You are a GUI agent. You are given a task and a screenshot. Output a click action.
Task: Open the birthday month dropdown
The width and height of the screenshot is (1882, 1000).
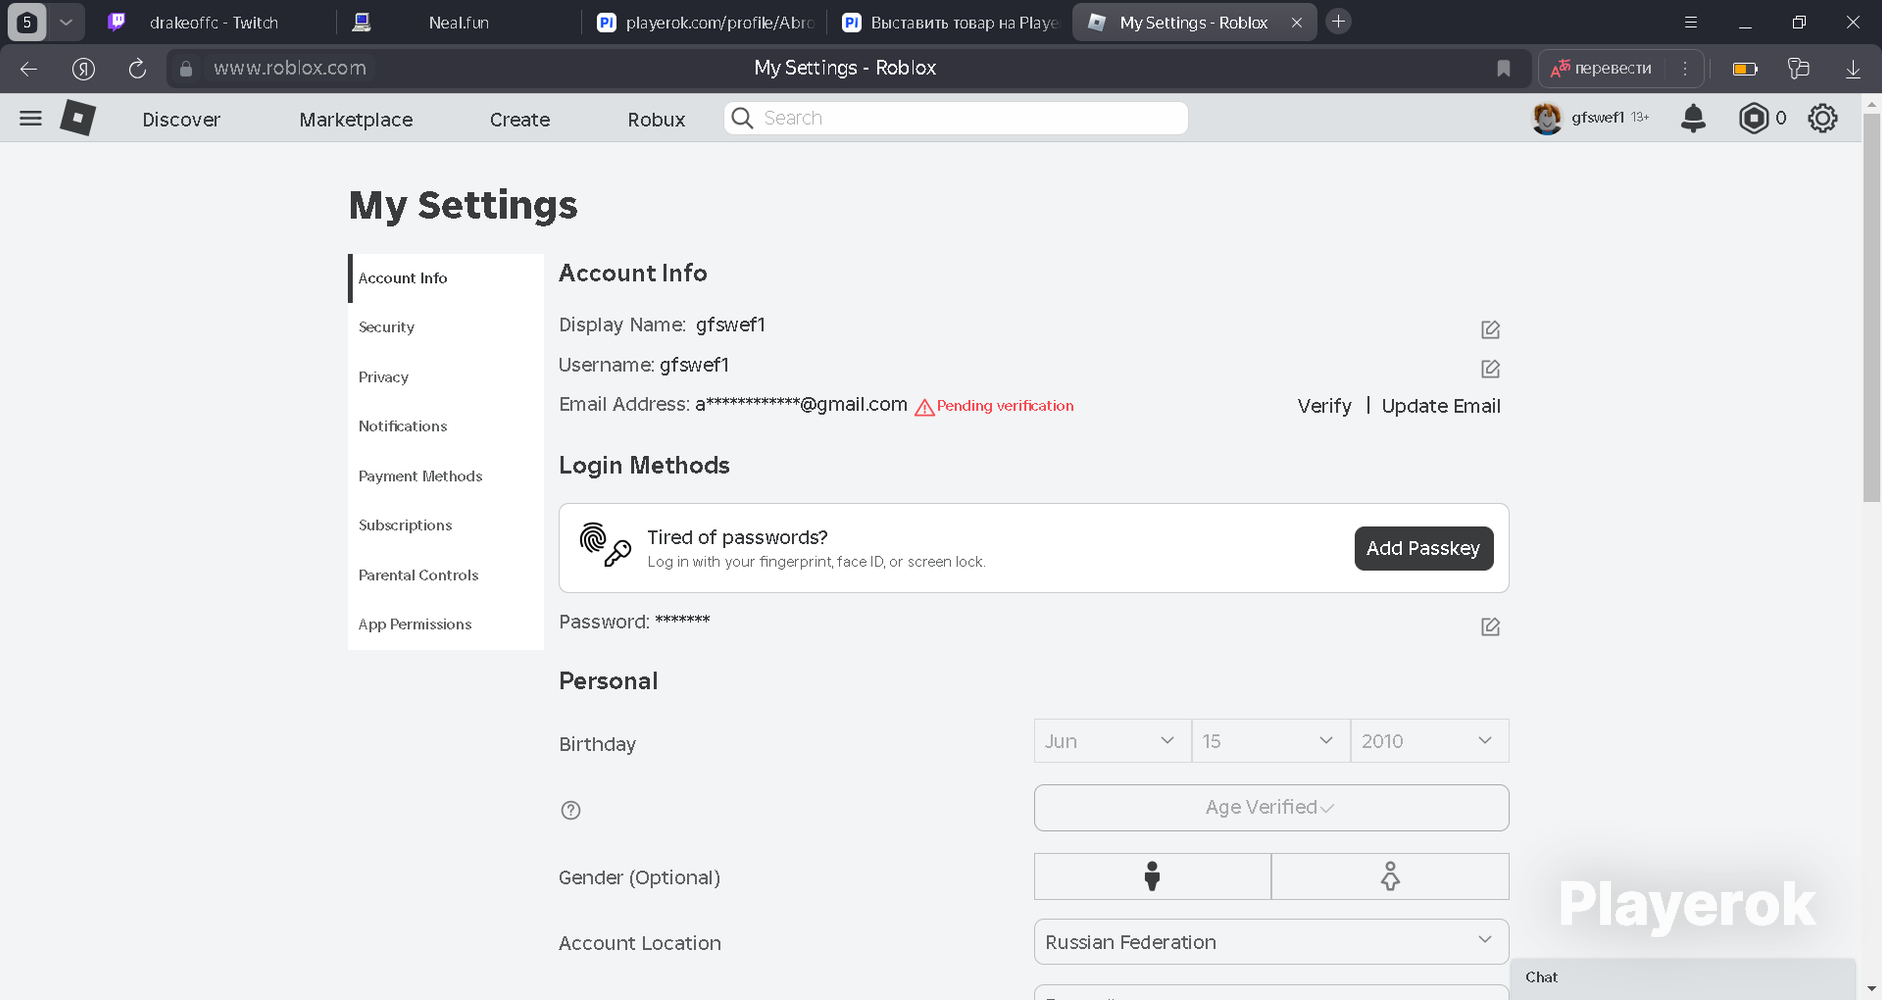coord(1112,741)
